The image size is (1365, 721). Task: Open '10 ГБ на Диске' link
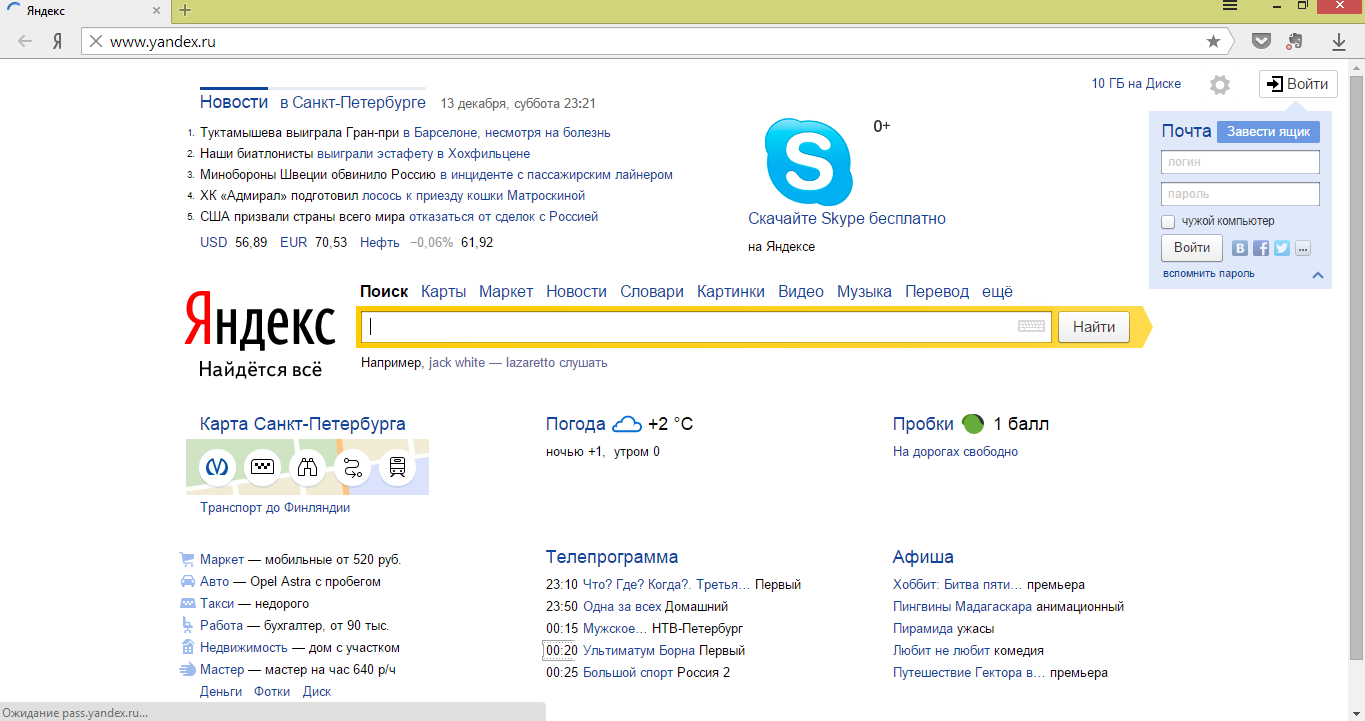click(x=1136, y=84)
